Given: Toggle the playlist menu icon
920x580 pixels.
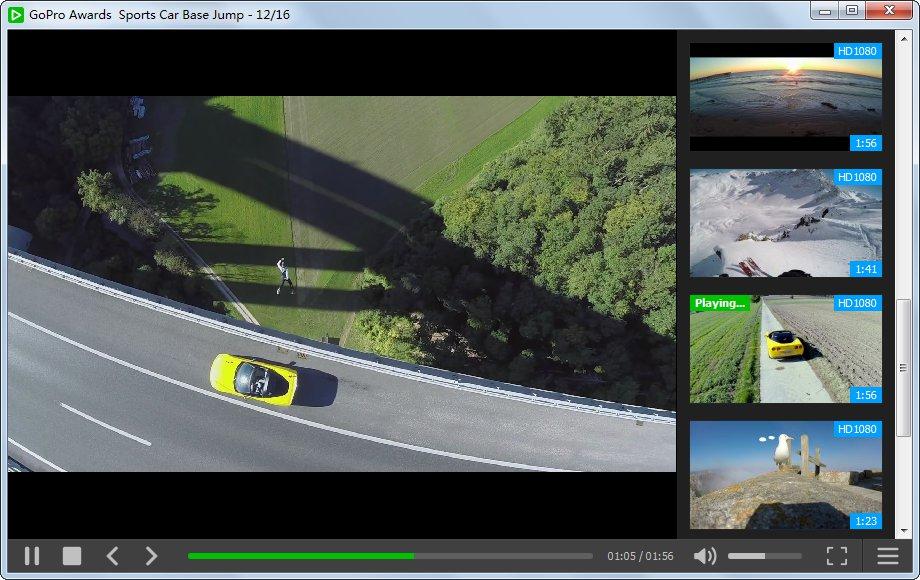Looking at the screenshot, I should (x=888, y=555).
